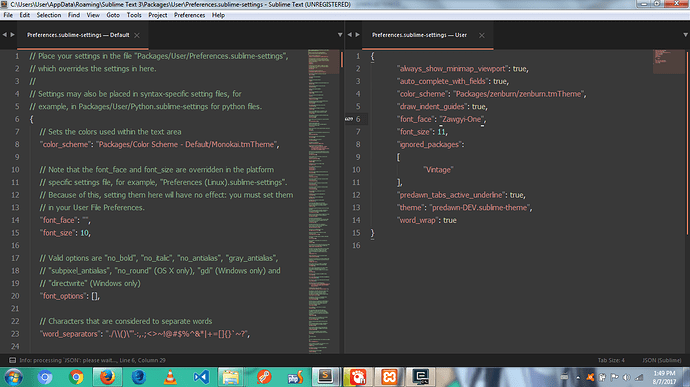Click "predawn-DEV.sublime-theme" value
Screen dimensions: 690x387
(480, 207)
